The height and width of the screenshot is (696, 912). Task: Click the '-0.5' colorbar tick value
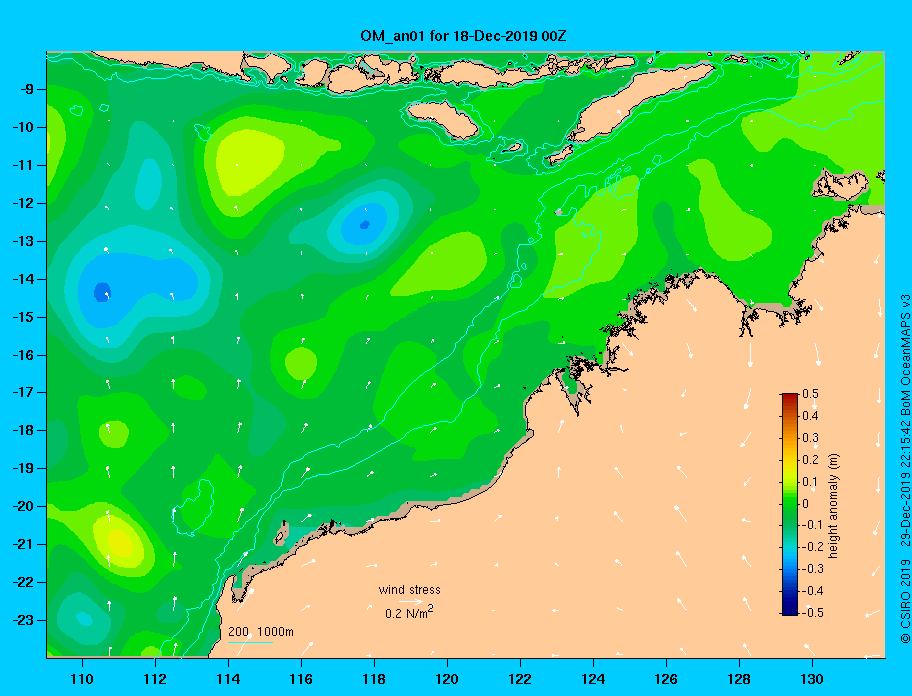[813, 613]
